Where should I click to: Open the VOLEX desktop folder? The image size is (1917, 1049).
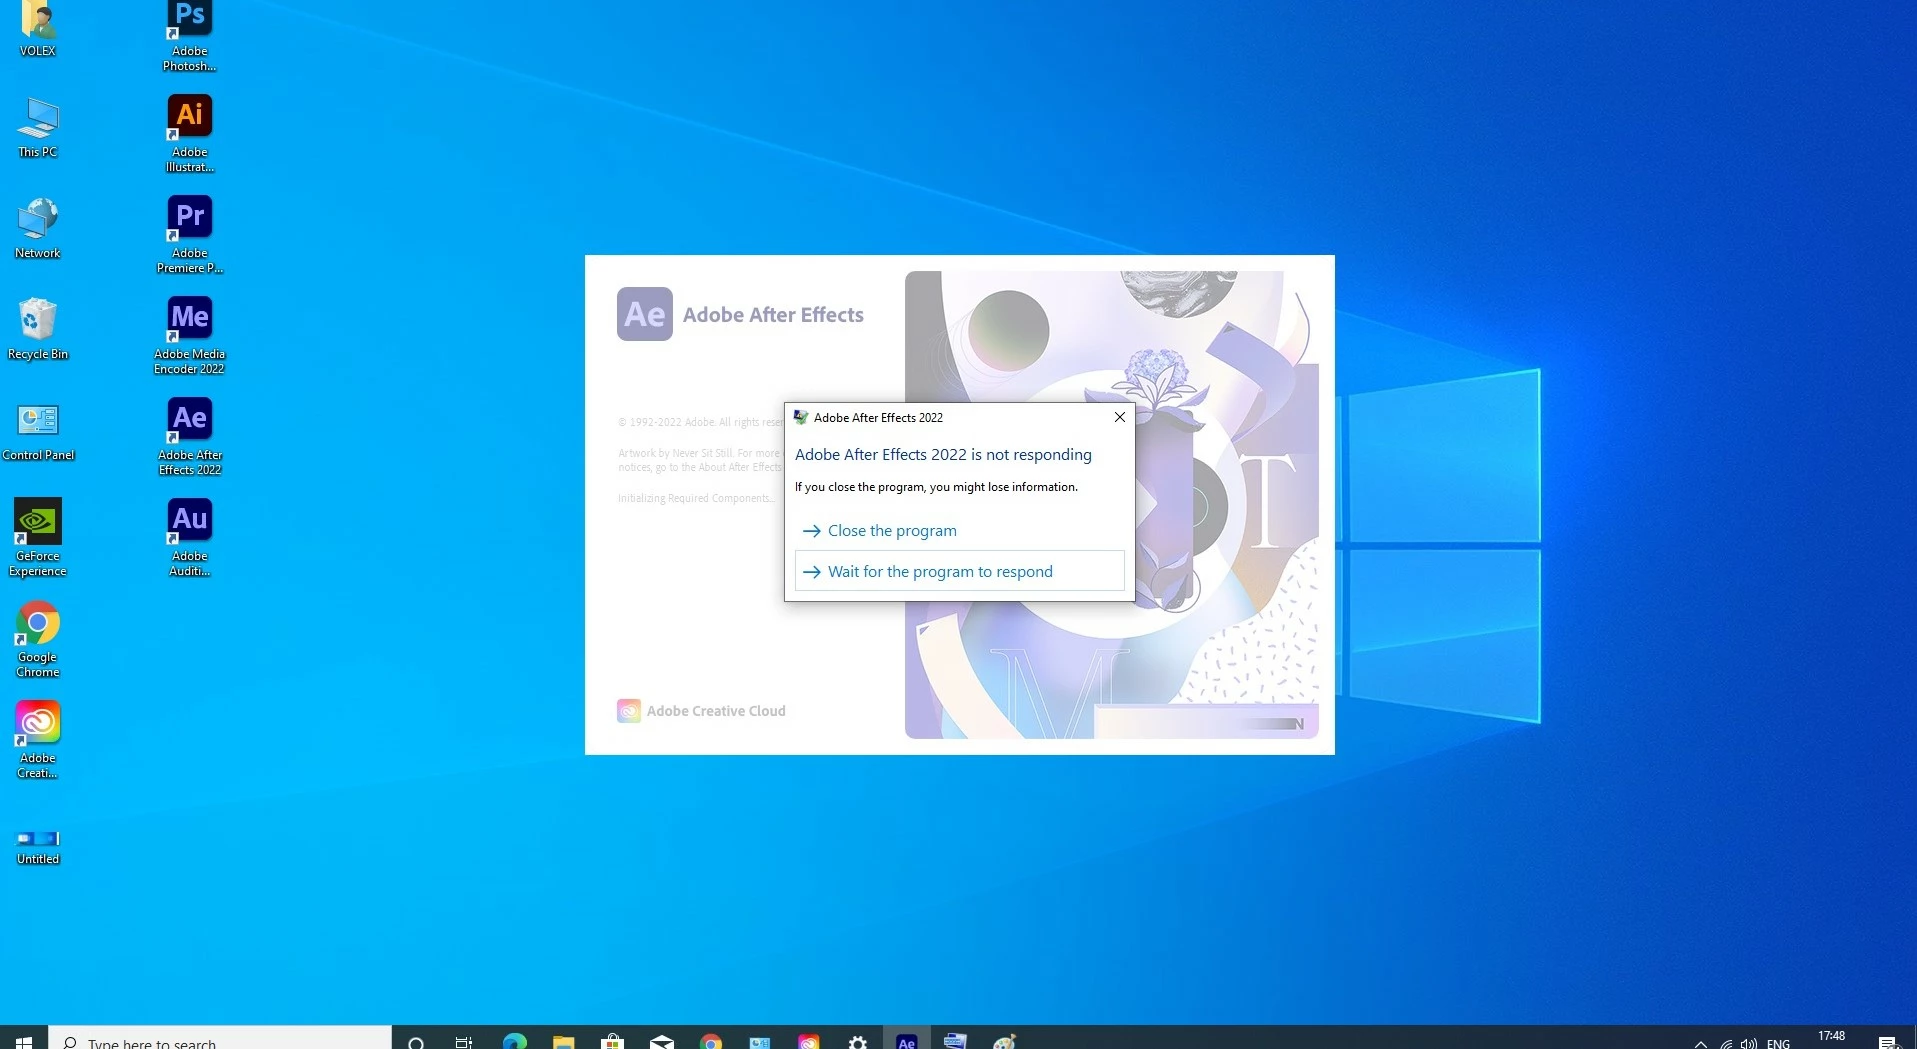[x=38, y=28]
